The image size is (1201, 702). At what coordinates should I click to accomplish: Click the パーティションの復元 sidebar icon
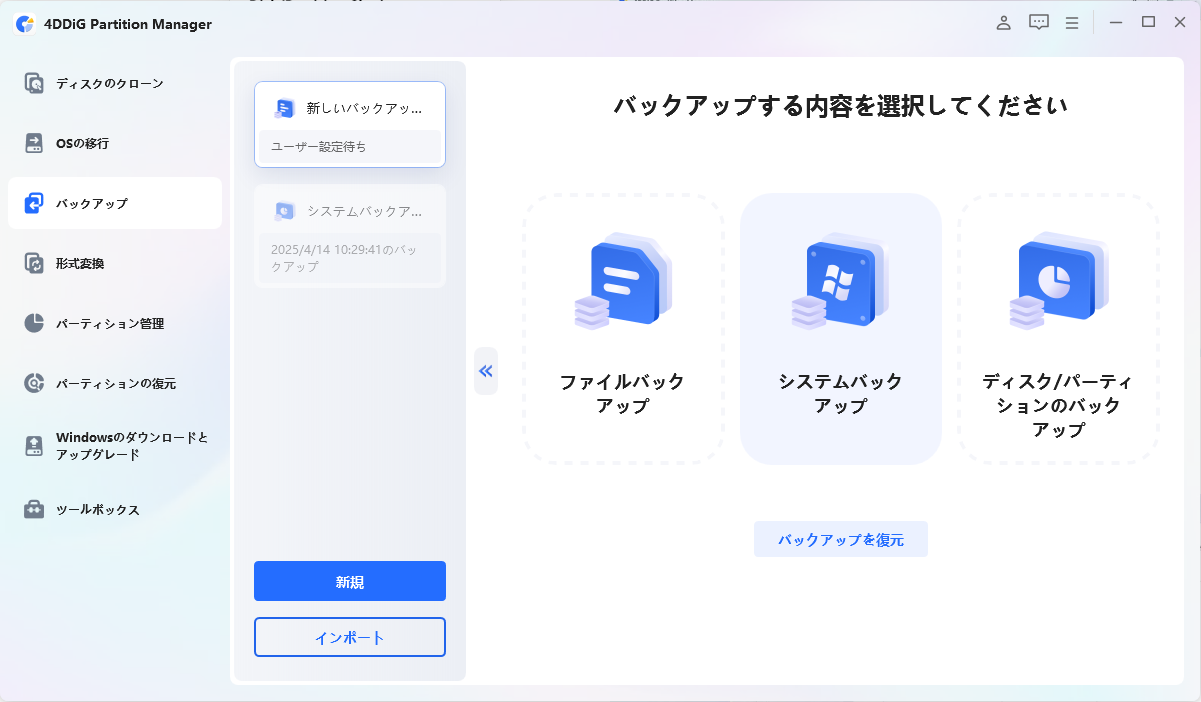coord(34,383)
